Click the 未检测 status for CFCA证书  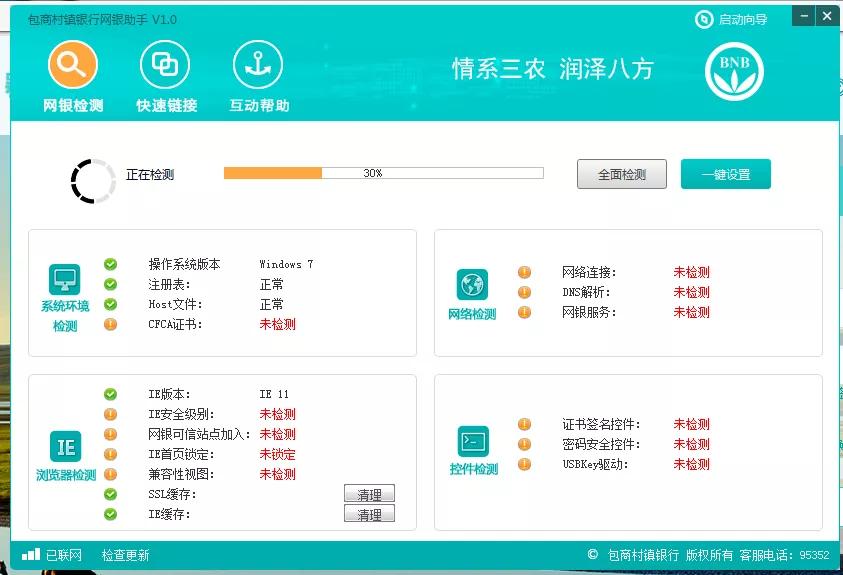coord(277,324)
